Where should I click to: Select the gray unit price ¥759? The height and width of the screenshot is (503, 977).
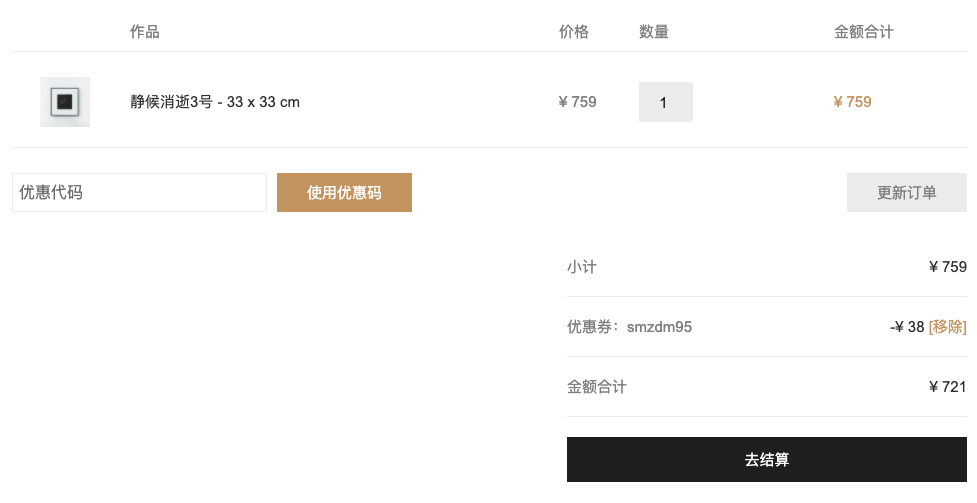tap(578, 102)
